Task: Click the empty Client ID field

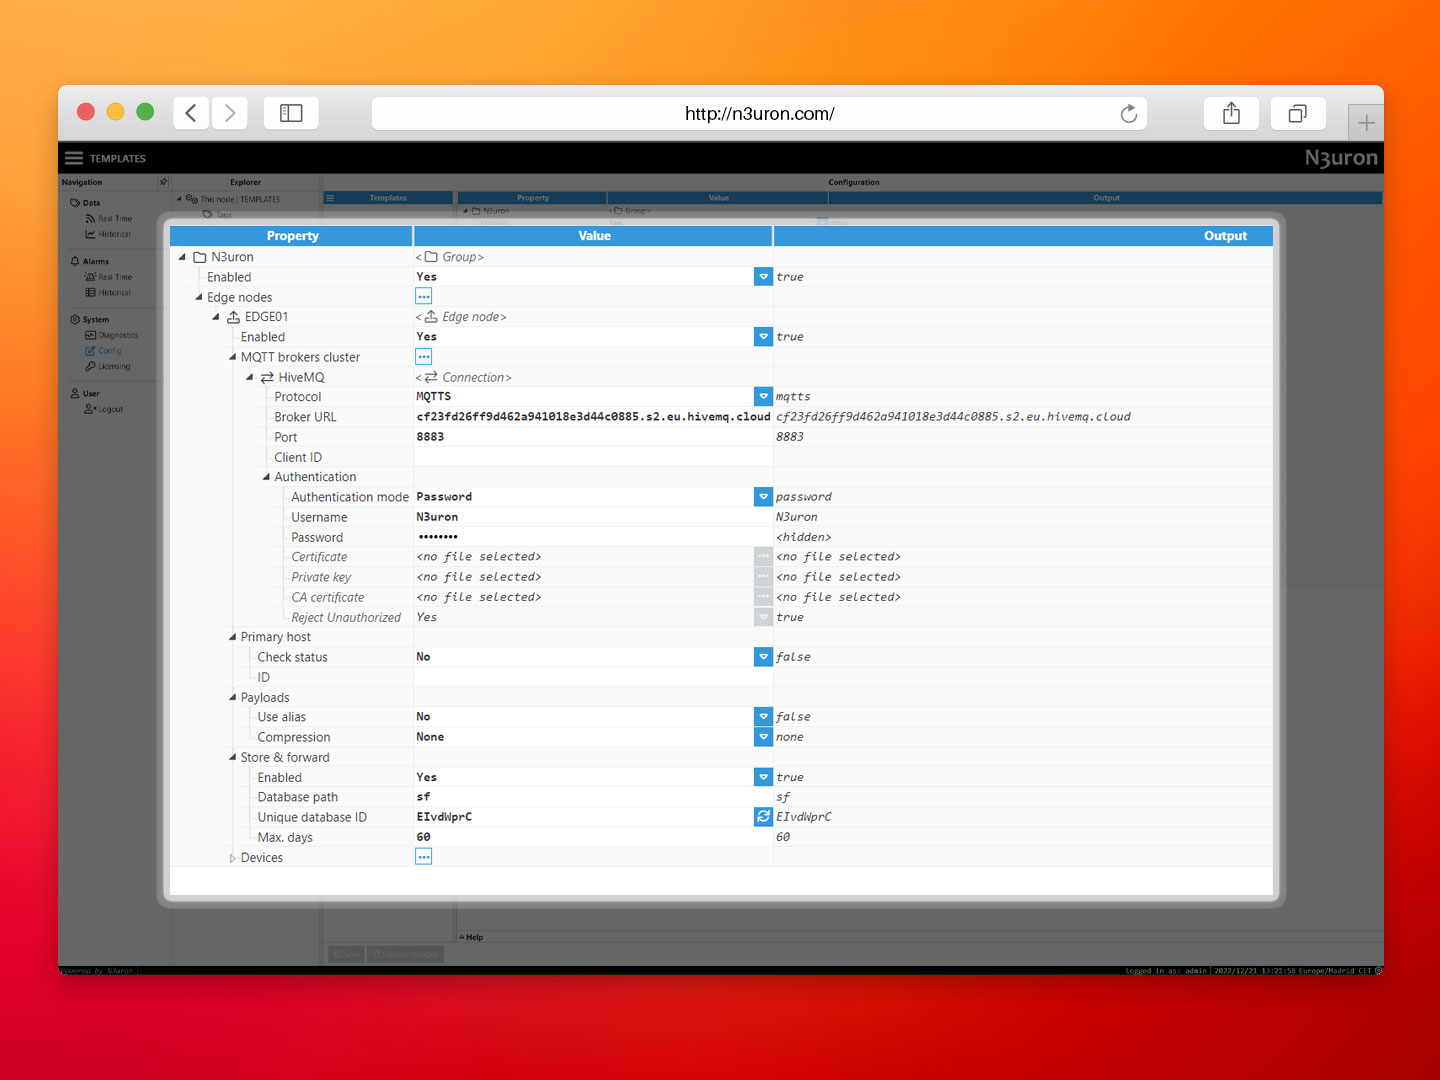Action: (x=593, y=457)
